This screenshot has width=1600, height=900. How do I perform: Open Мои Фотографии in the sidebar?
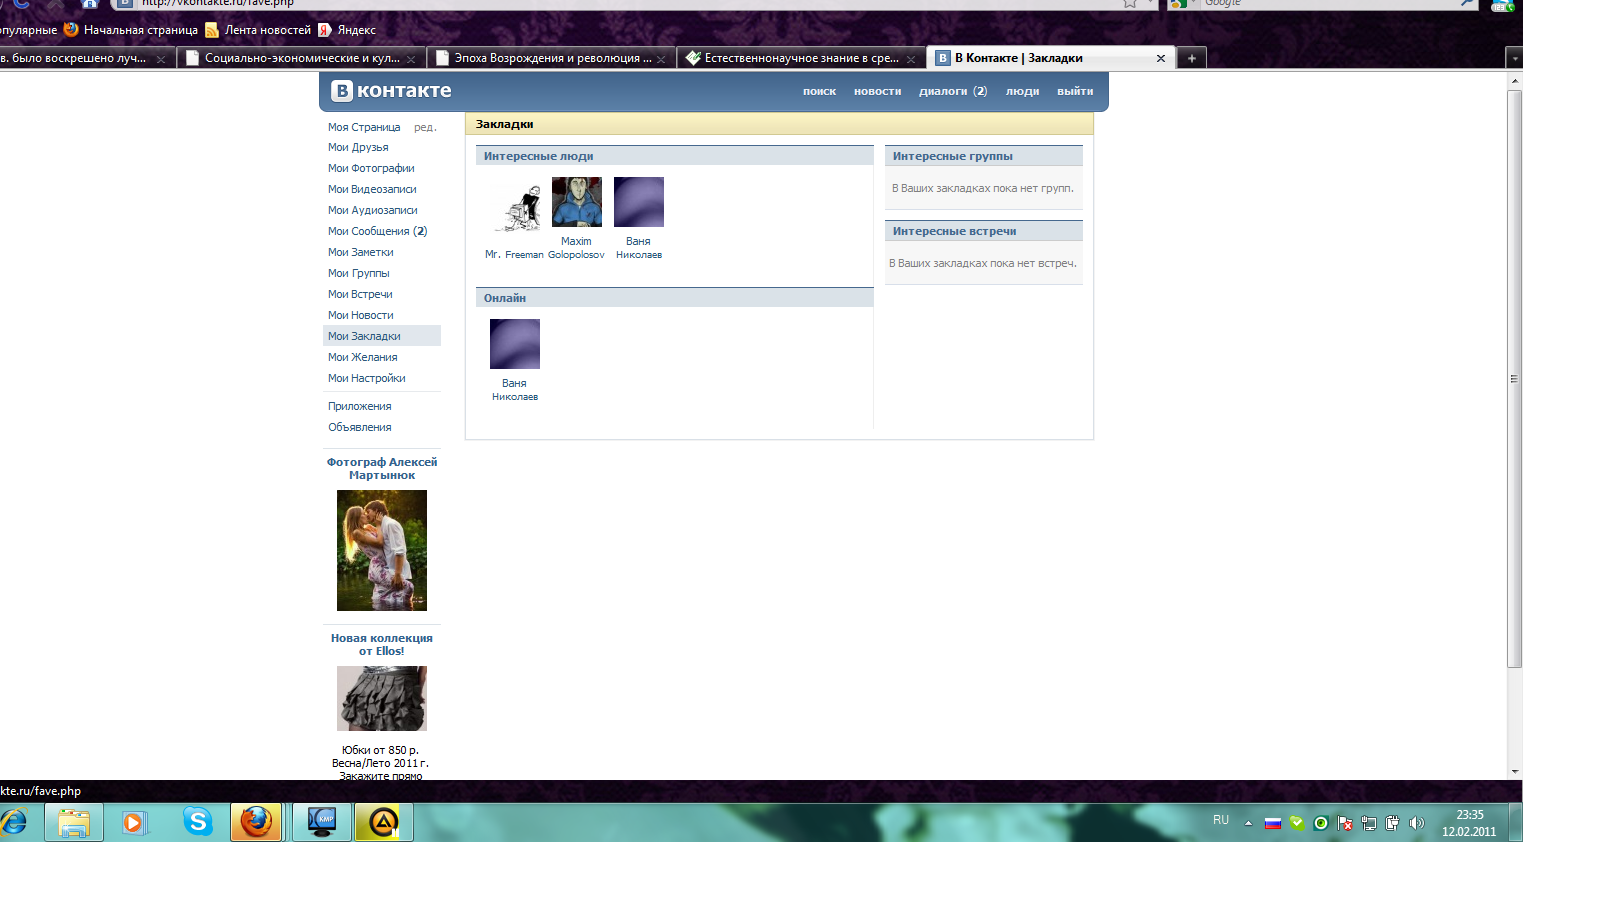pyautogui.click(x=371, y=168)
